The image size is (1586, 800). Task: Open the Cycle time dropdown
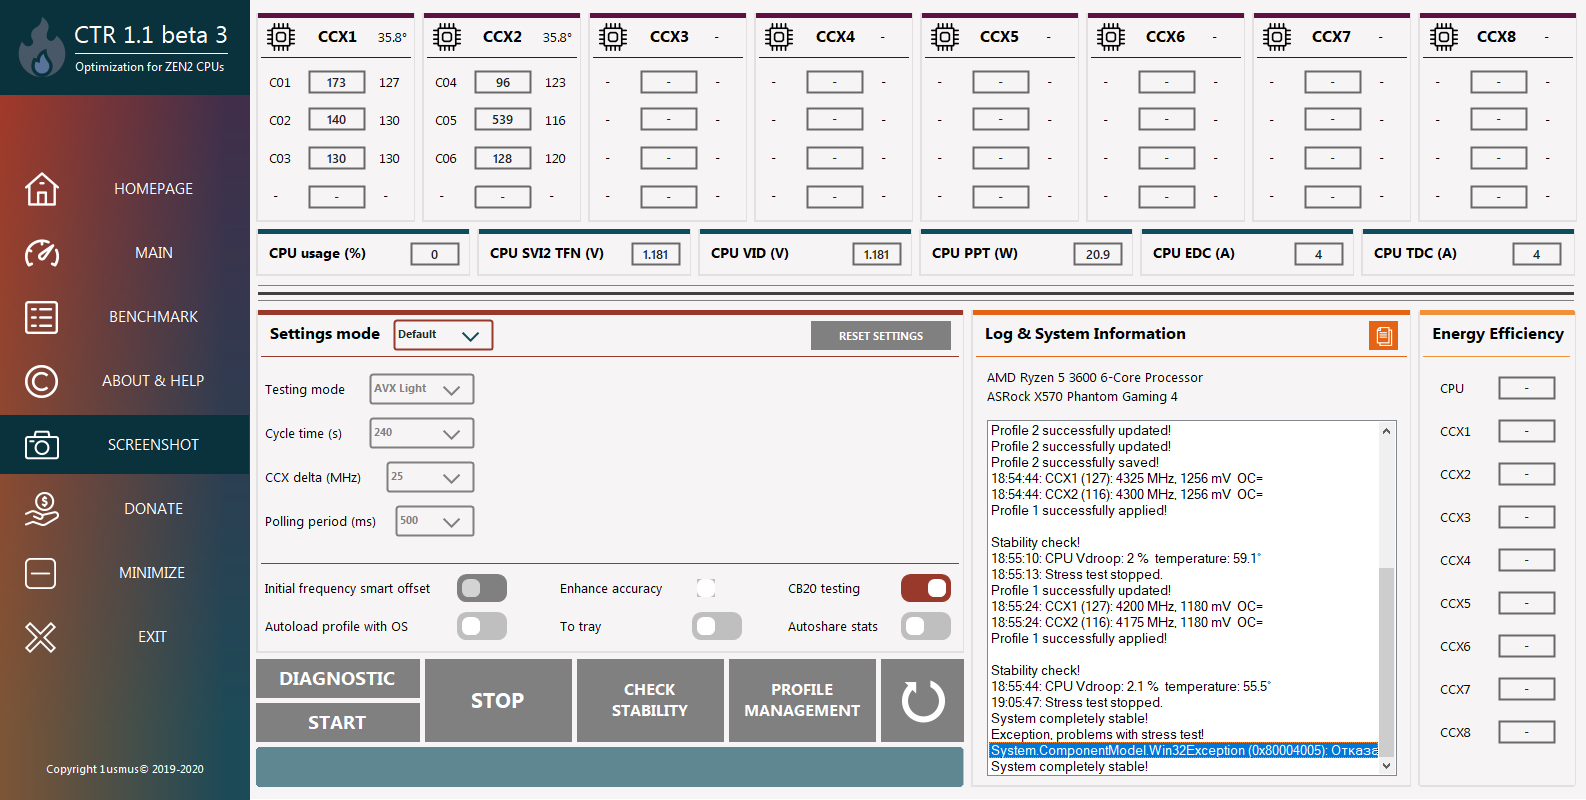(422, 433)
